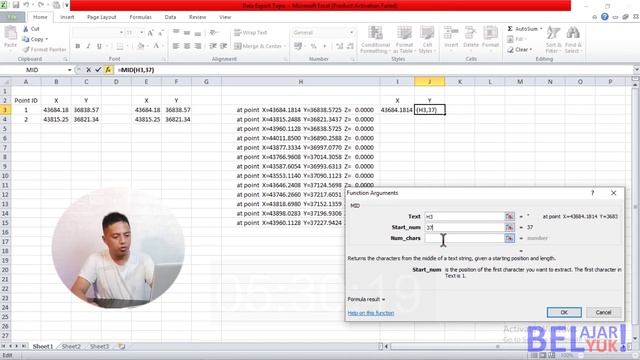Image resolution: width=640 pixels, height=360 pixels.
Task: Switch to the Sheet3 worksheet tab
Action: (99, 346)
